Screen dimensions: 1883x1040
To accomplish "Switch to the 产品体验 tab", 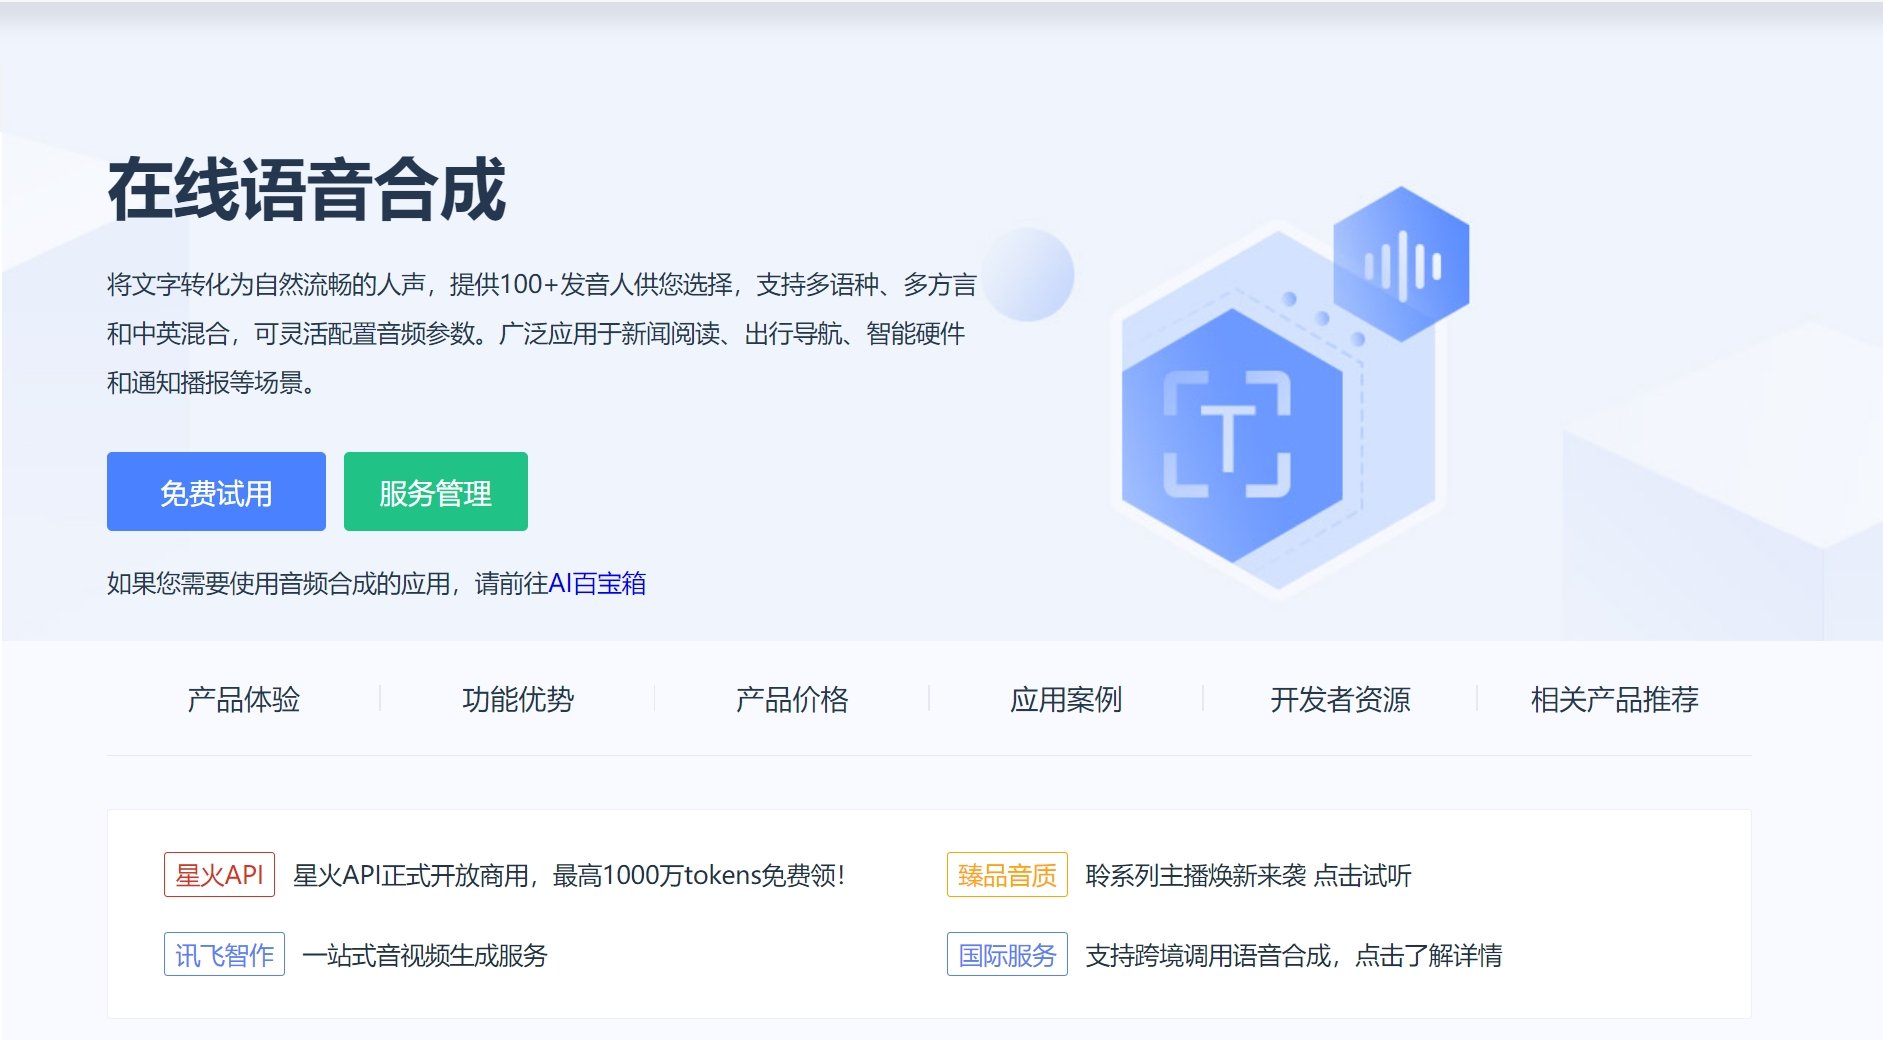I will (x=243, y=700).
